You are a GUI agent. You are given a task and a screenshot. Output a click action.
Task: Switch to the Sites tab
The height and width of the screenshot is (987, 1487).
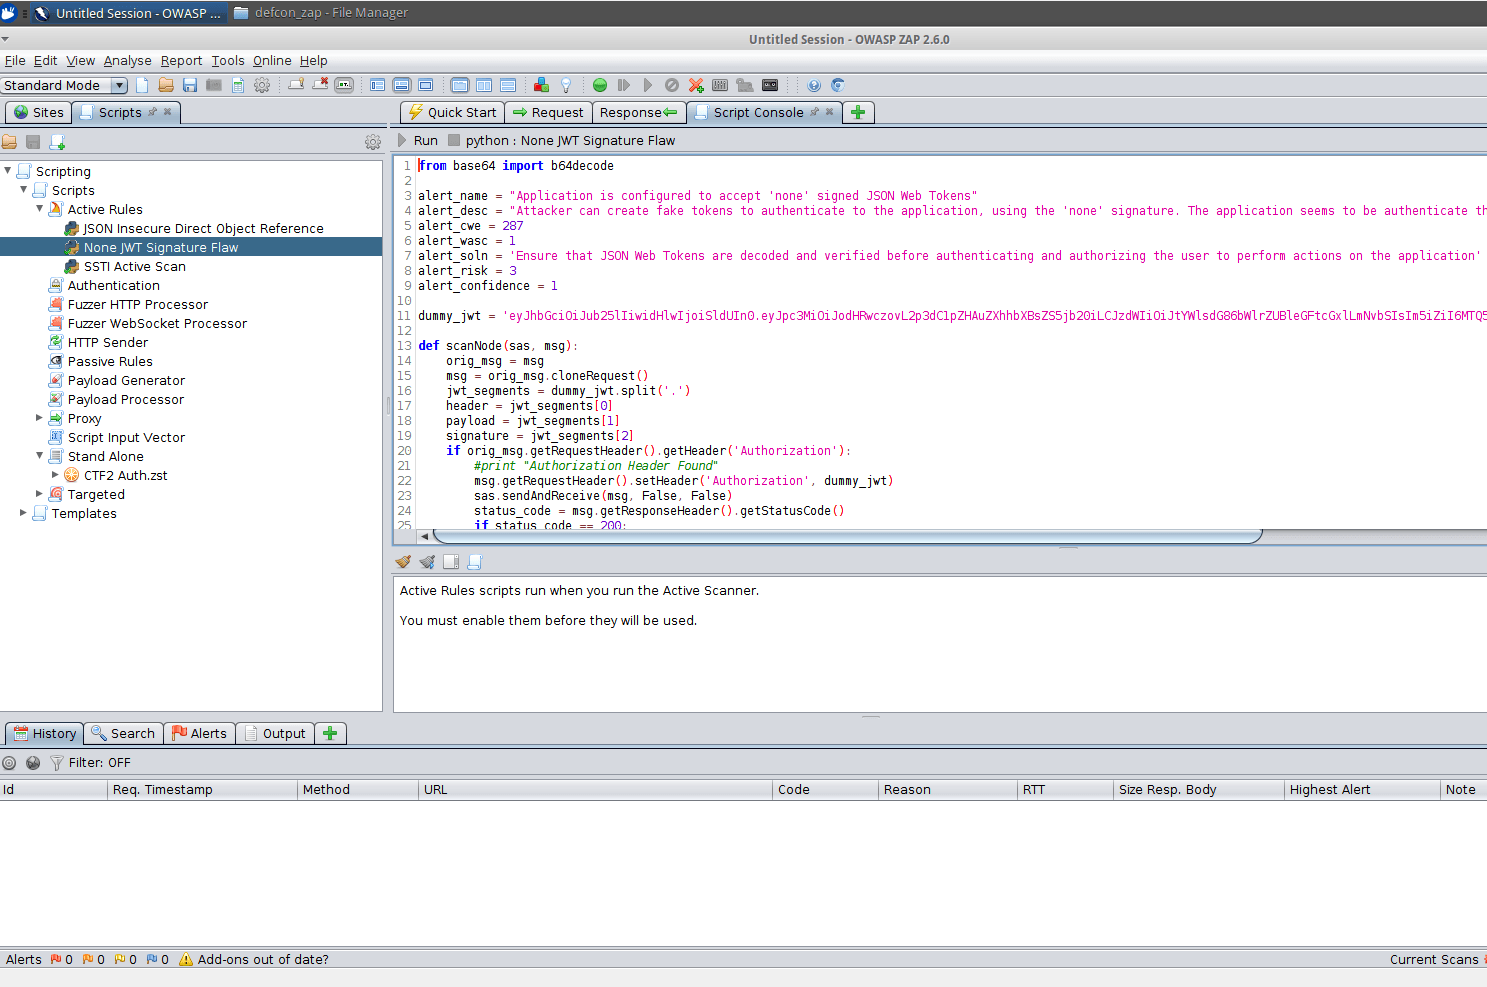click(38, 112)
